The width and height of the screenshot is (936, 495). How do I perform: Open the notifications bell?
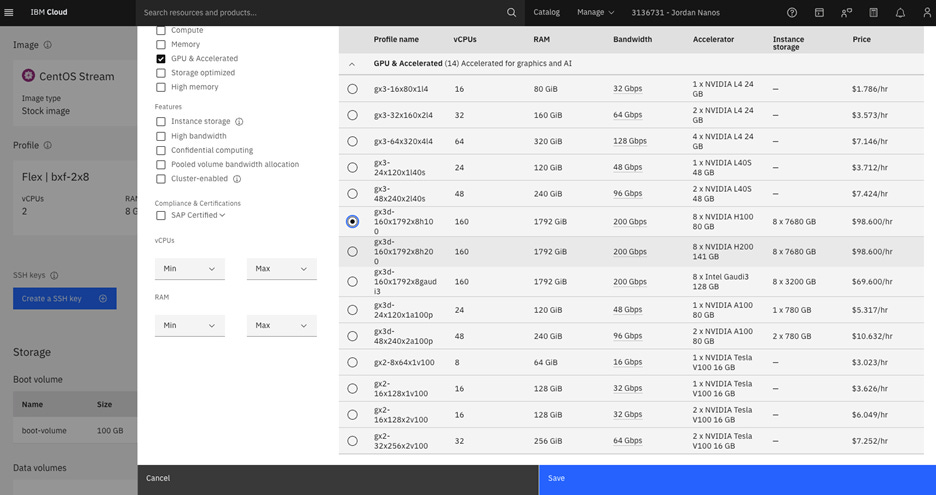900,13
